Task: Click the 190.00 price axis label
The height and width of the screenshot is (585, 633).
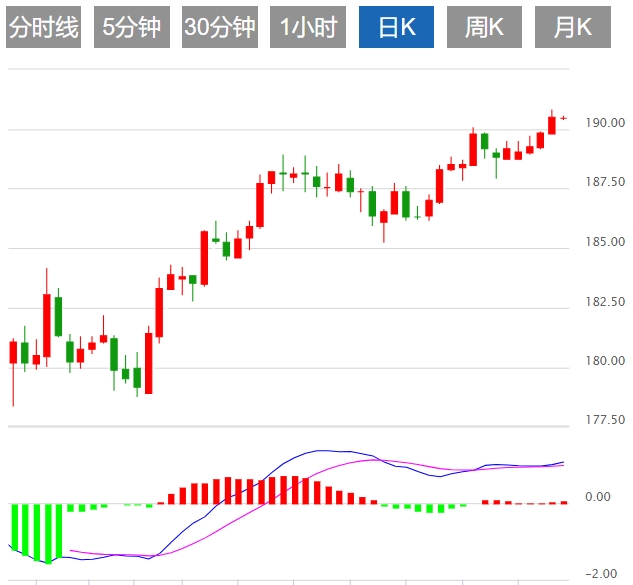Action: coord(605,123)
